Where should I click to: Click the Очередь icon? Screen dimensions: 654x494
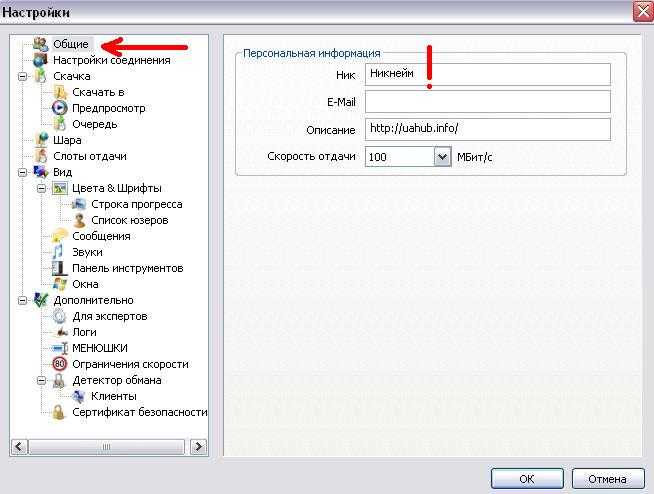click(x=60, y=124)
